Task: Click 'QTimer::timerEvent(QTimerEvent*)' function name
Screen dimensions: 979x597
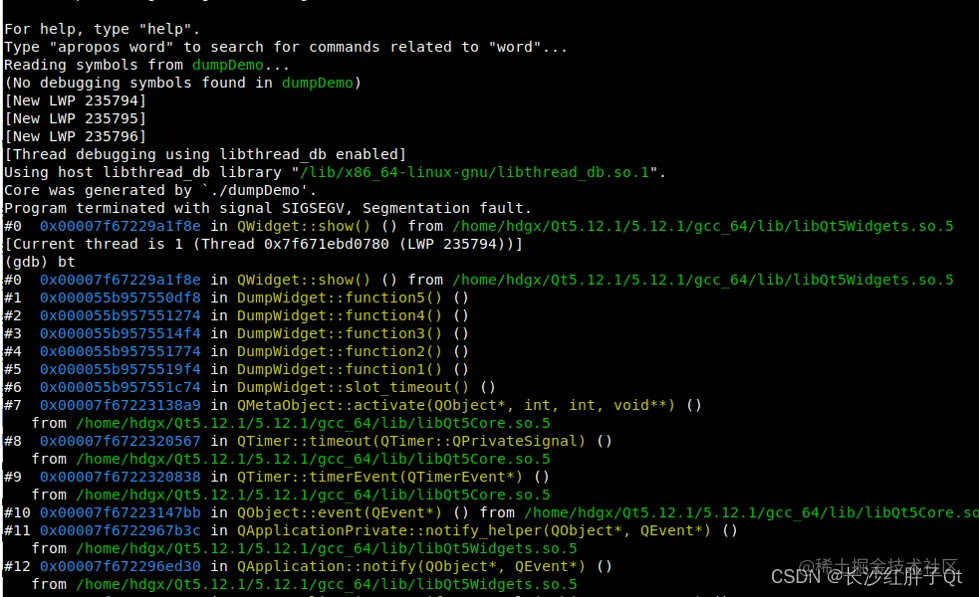Action: tap(380, 477)
